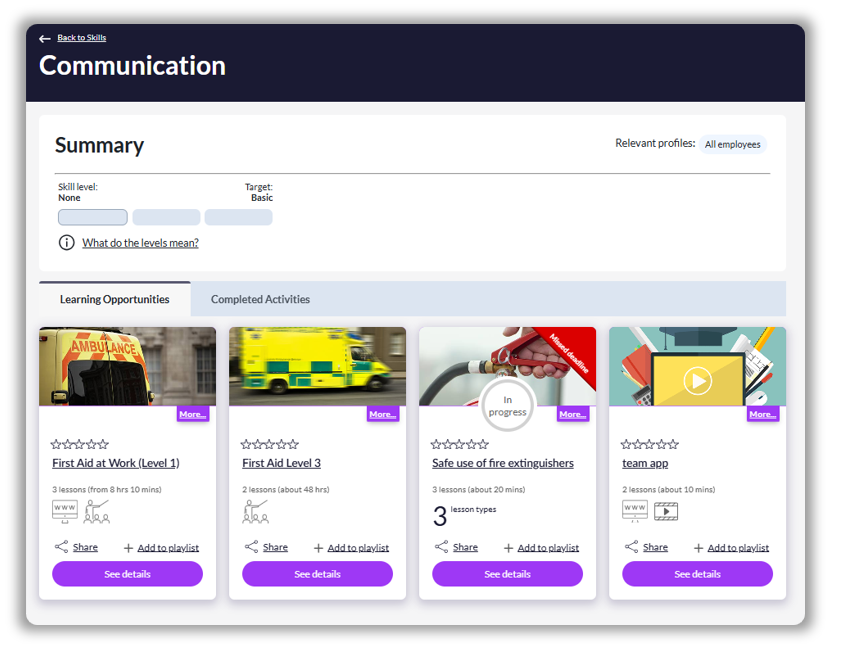Screen dimensions: 844x655
Task: Click share icon on First Aid at Work card
Action: 61,547
